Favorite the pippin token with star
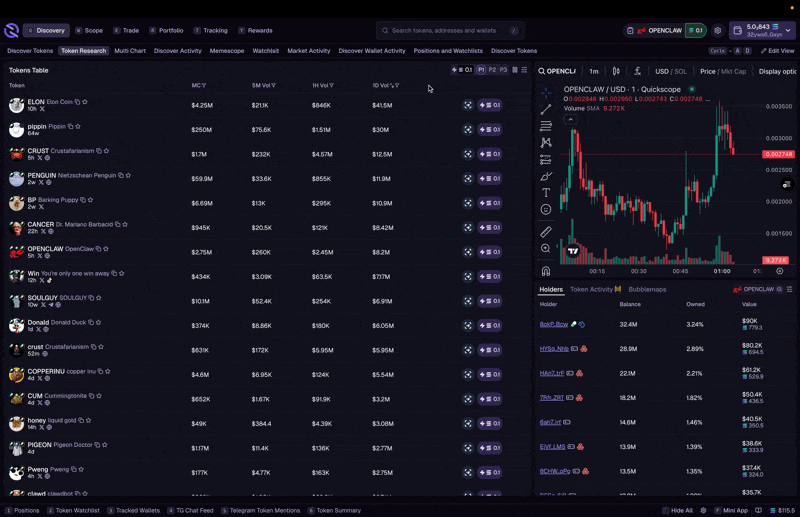Viewport: 800px width, 517px height. (78, 127)
